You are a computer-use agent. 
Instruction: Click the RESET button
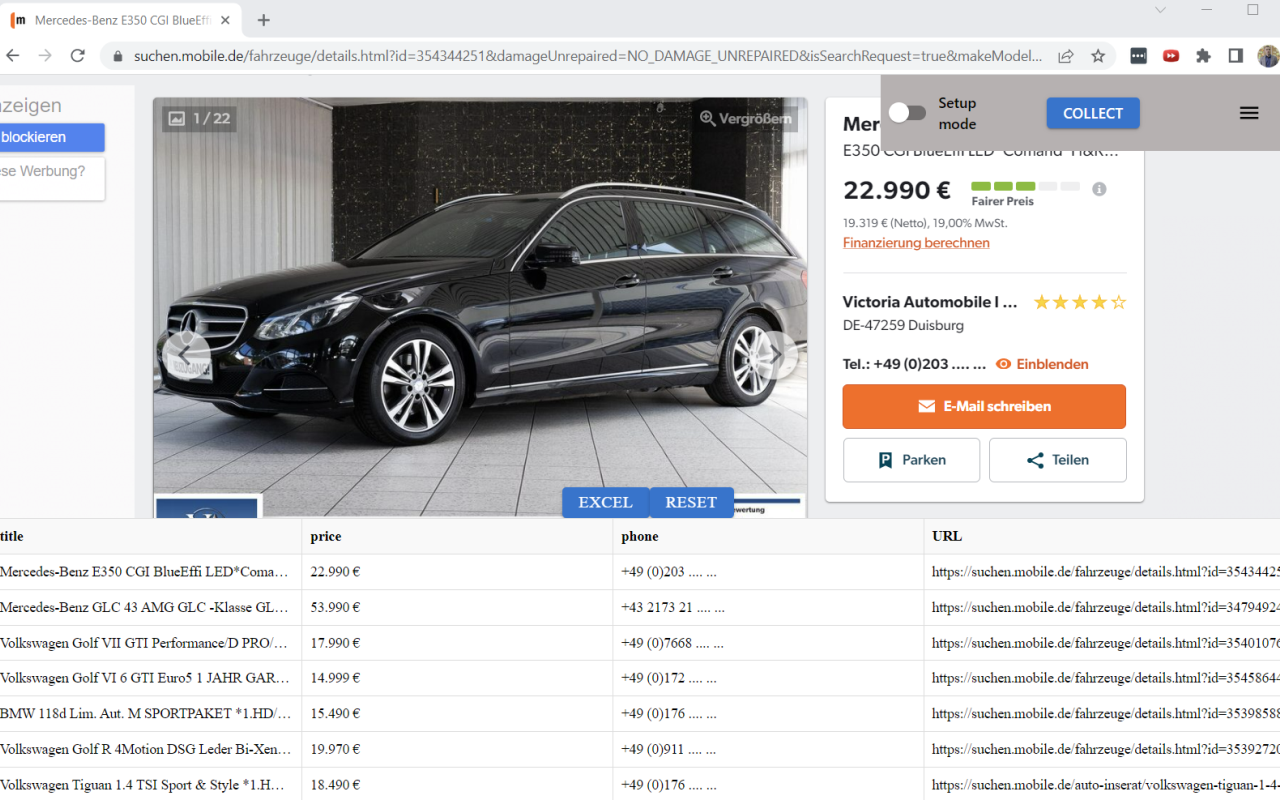(x=691, y=502)
